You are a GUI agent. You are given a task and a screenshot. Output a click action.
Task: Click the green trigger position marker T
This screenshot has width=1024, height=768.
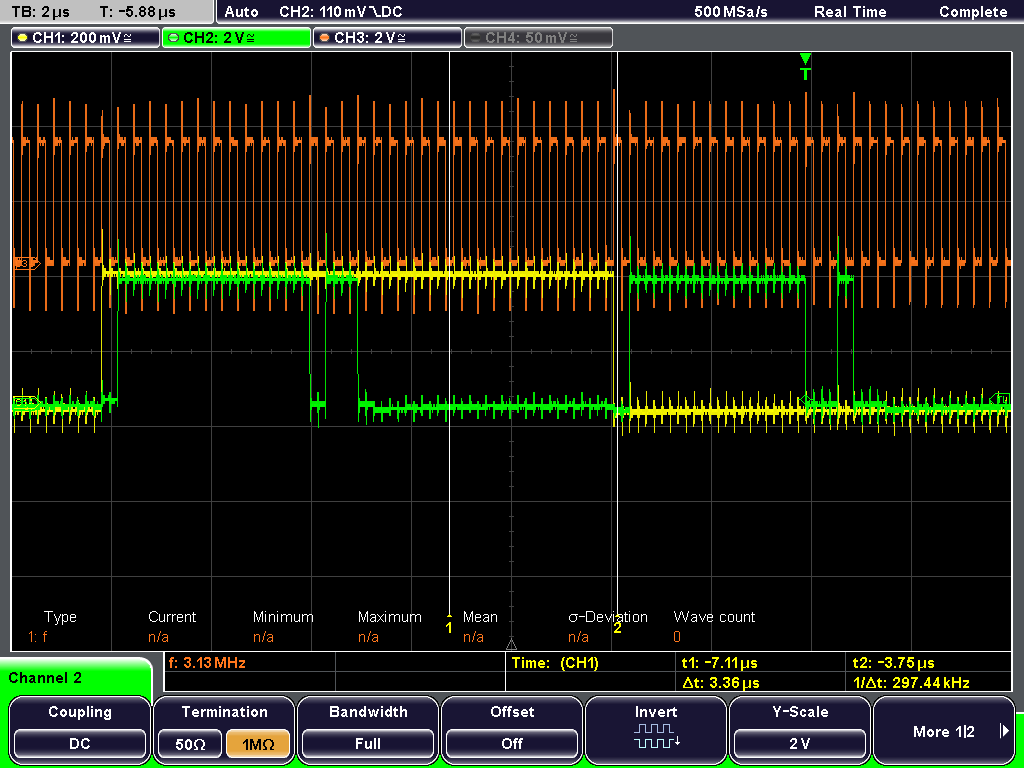[x=806, y=68]
